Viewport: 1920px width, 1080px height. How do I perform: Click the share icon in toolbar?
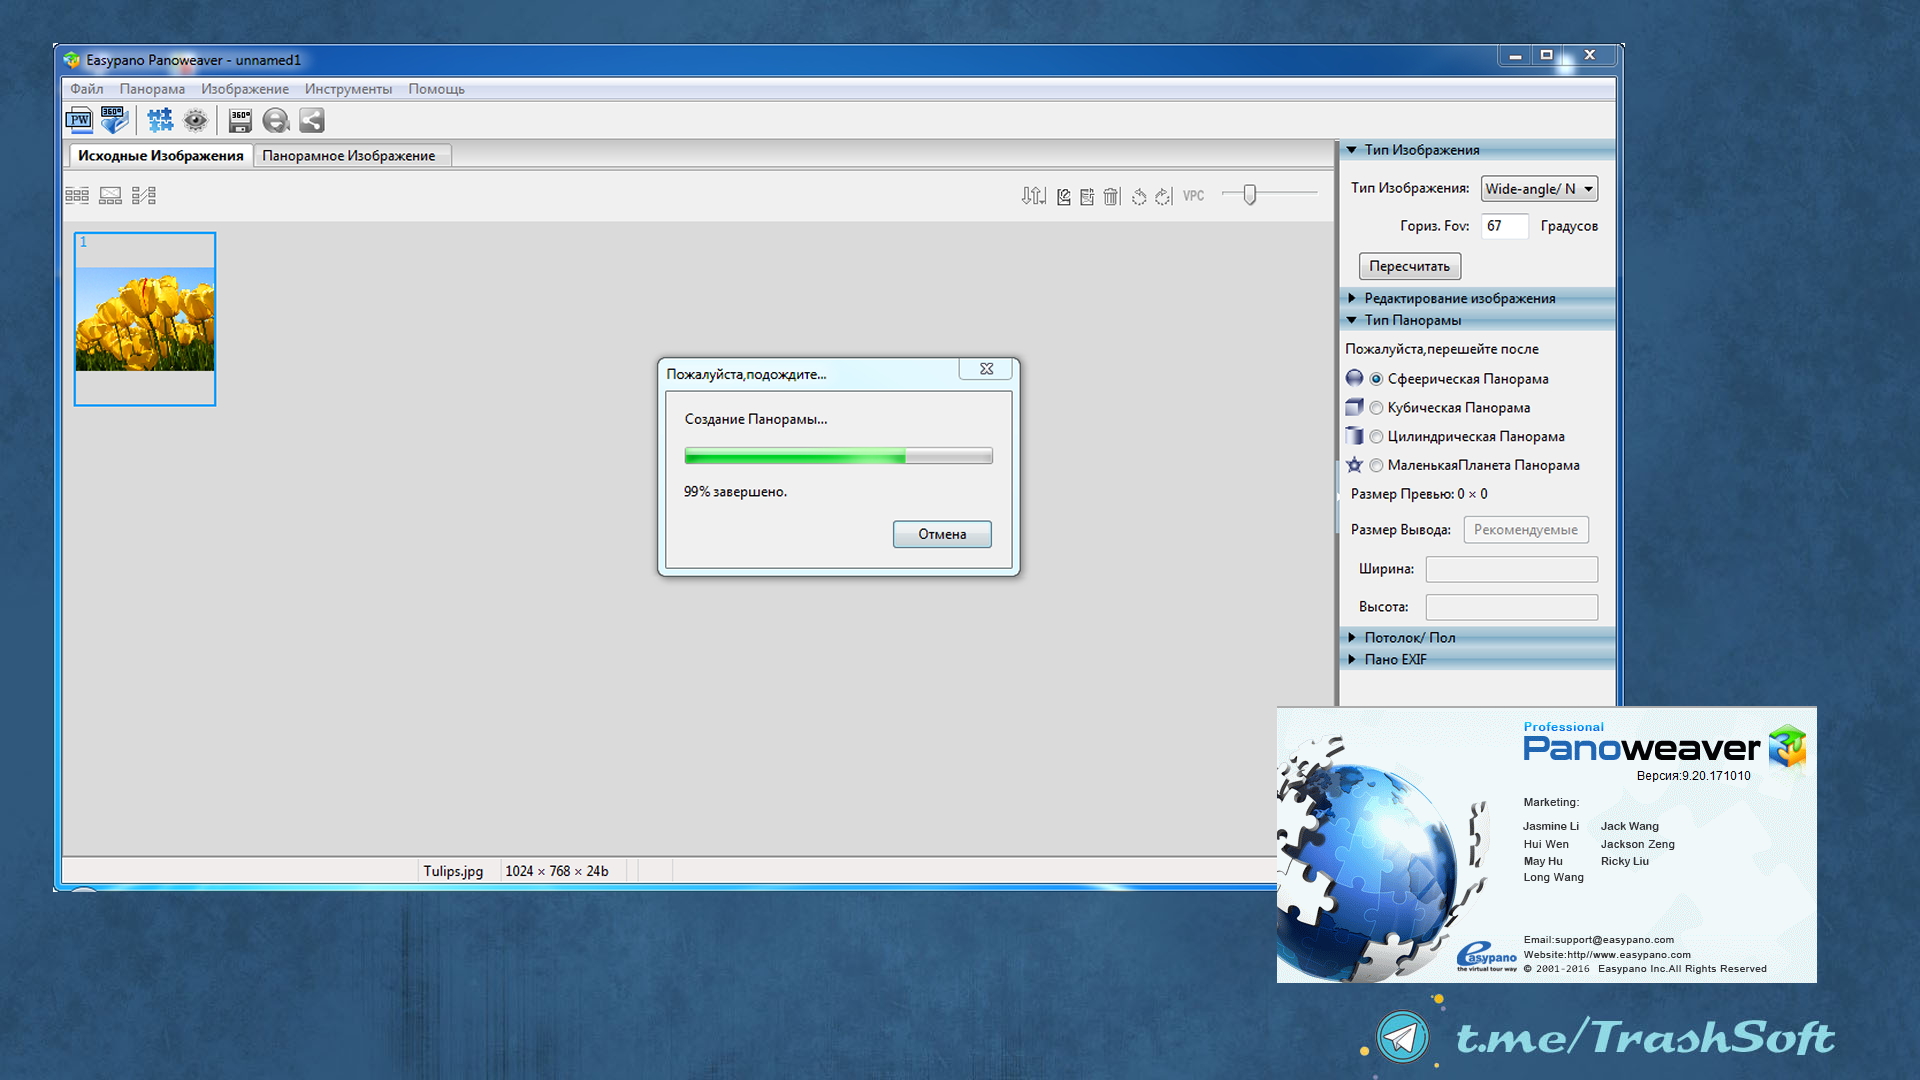(x=312, y=121)
